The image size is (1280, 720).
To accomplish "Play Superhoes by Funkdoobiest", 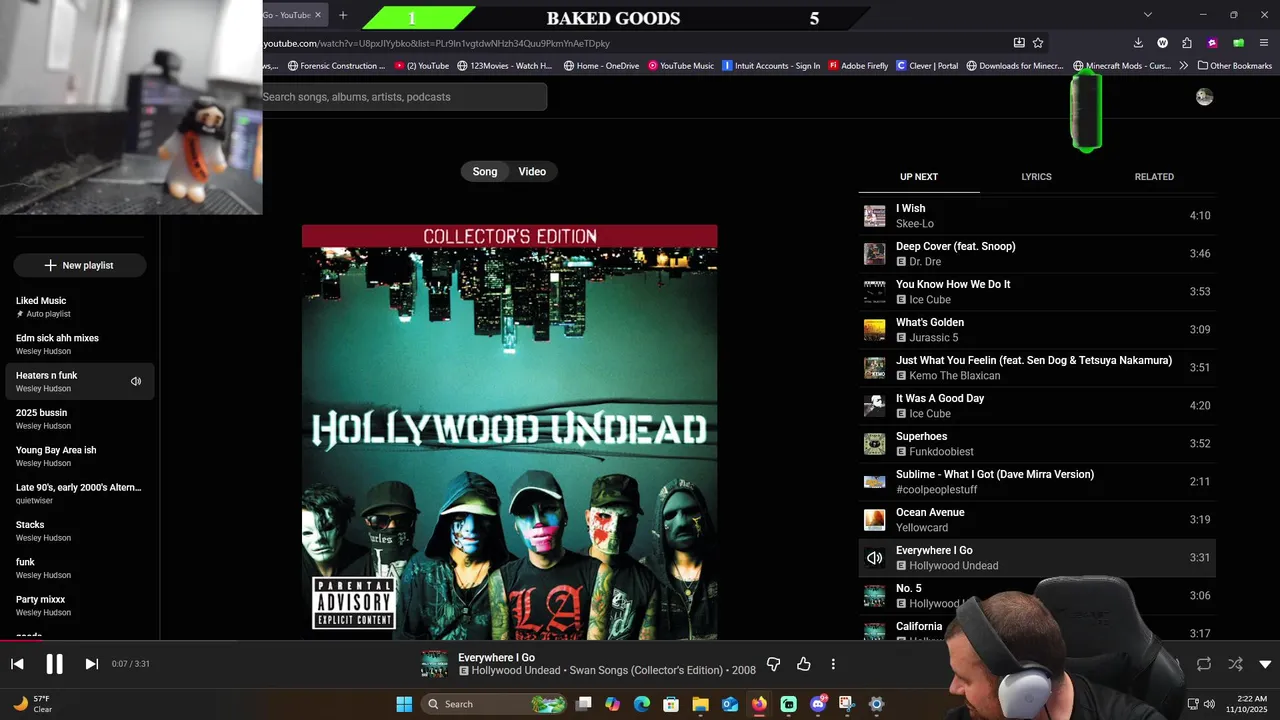I will [x=1037, y=444].
